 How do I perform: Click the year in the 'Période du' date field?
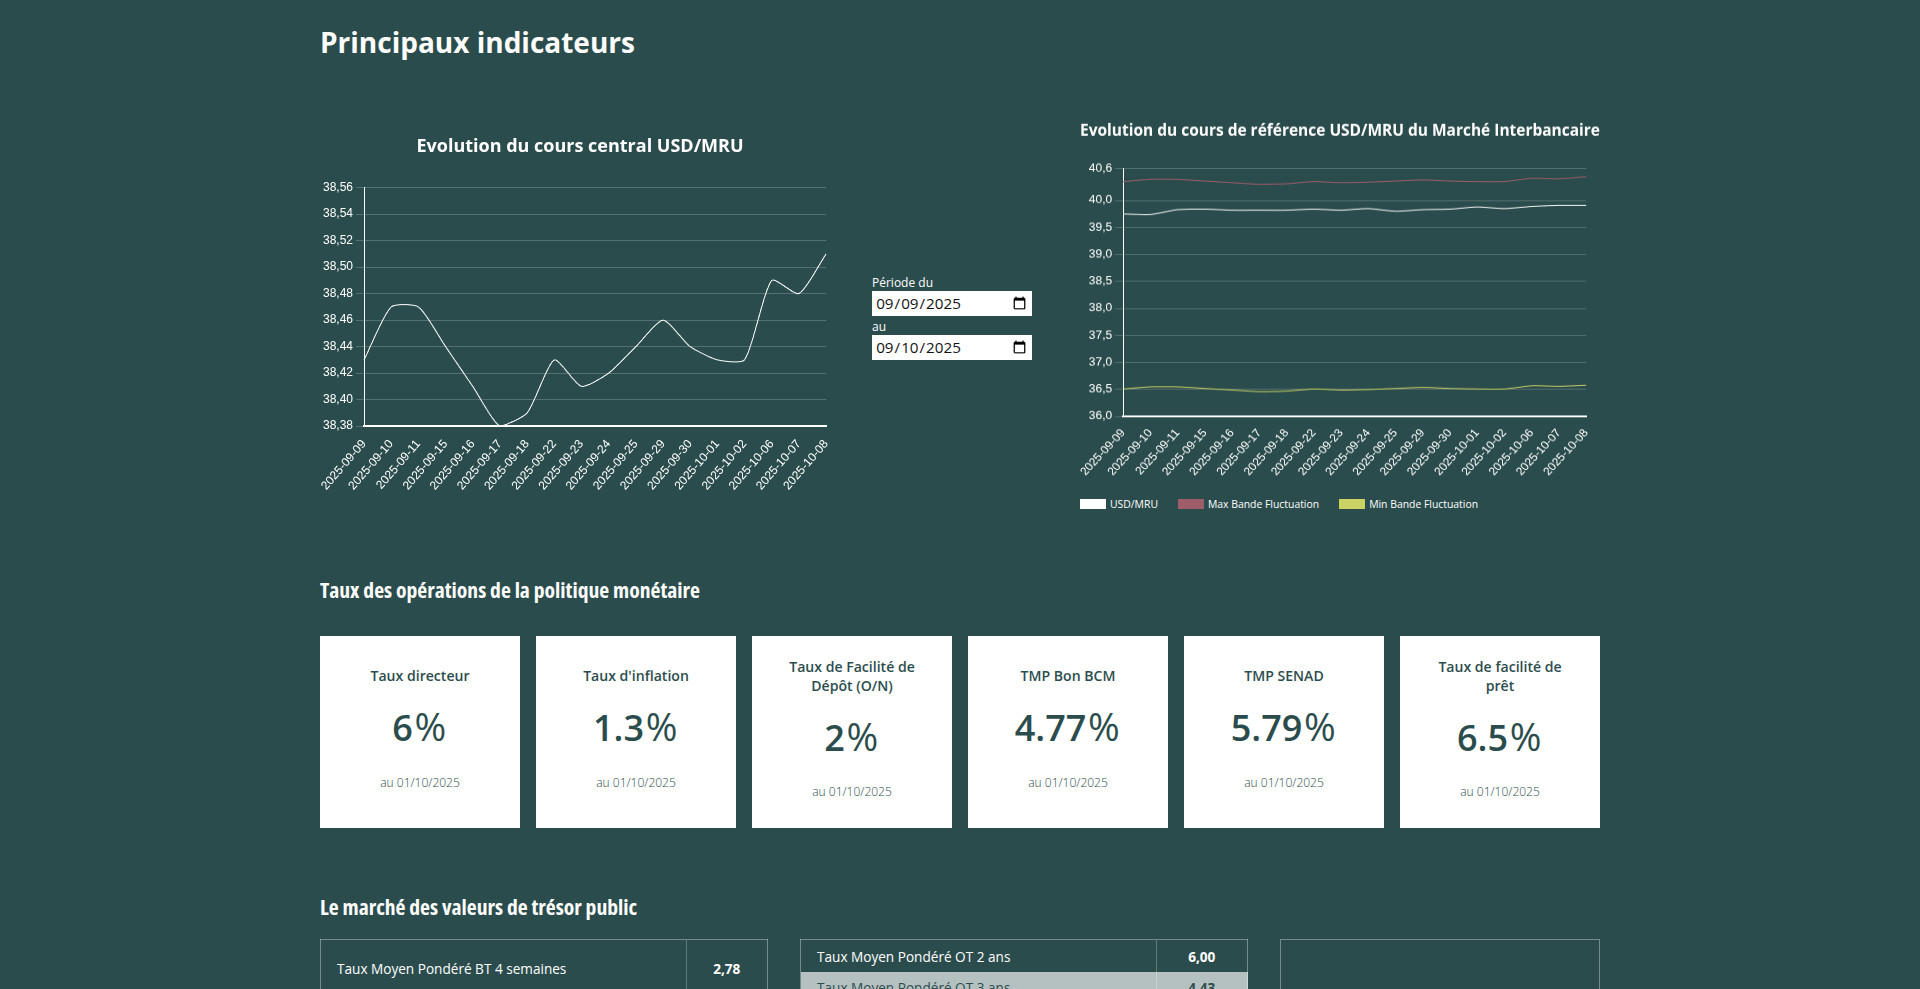[x=943, y=304]
